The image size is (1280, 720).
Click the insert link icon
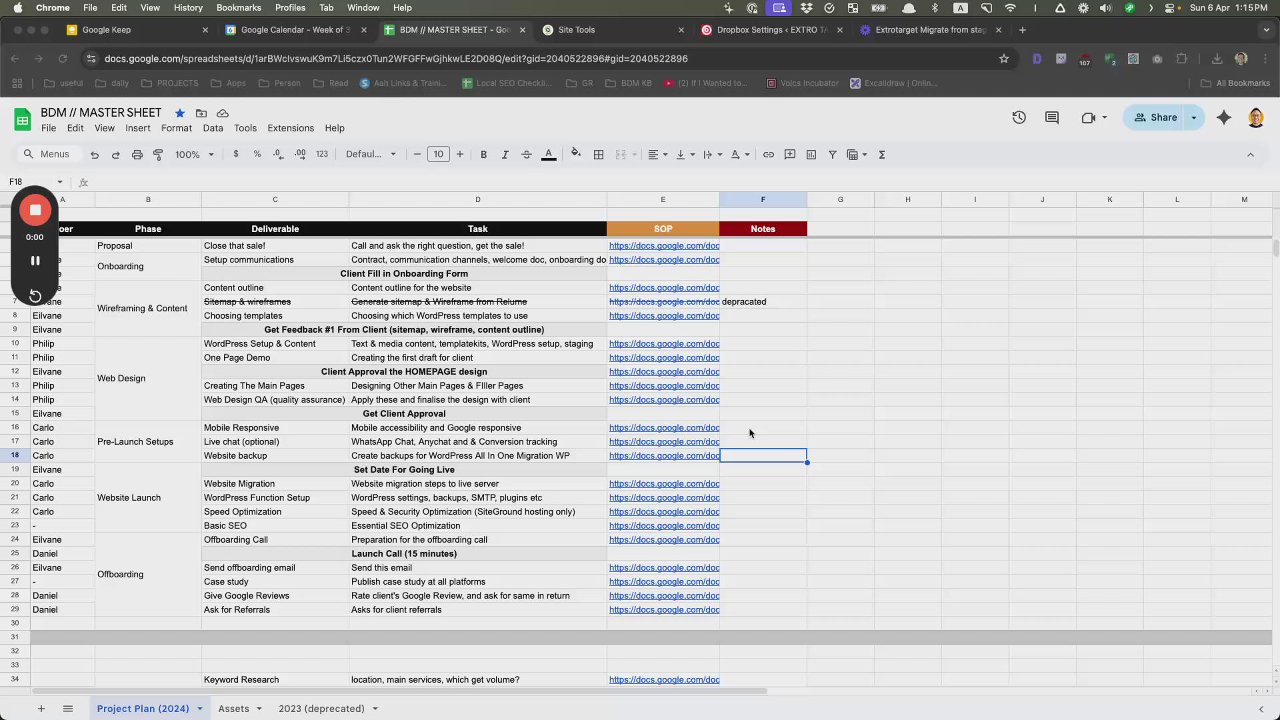click(x=768, y=155)
